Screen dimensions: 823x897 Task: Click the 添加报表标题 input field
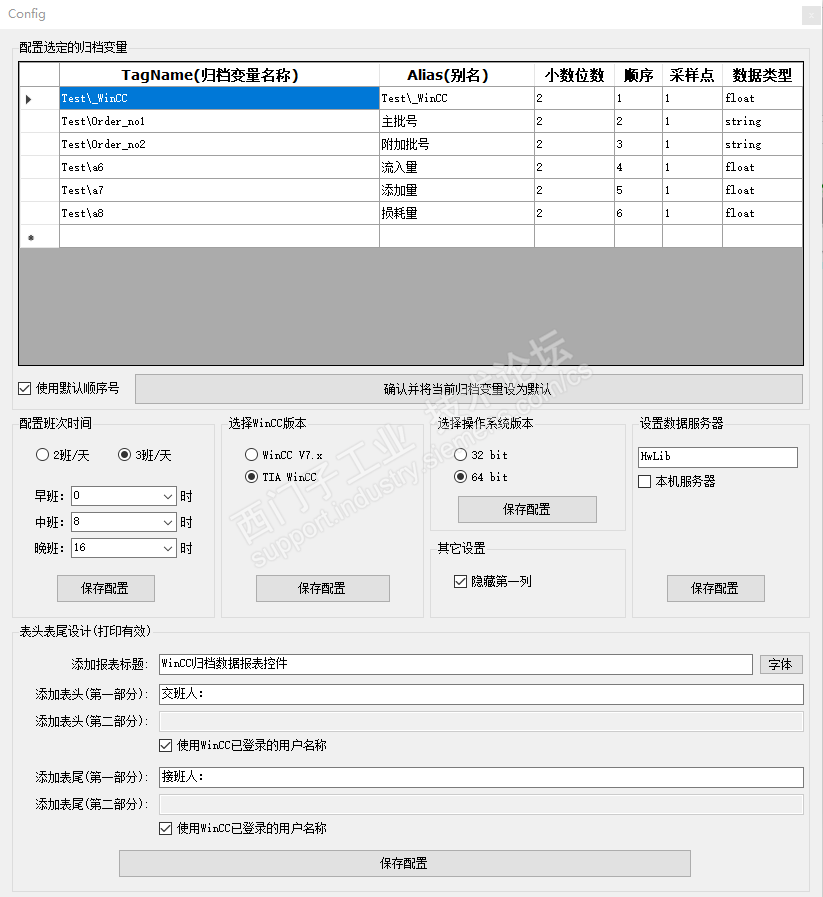point(455,664)
